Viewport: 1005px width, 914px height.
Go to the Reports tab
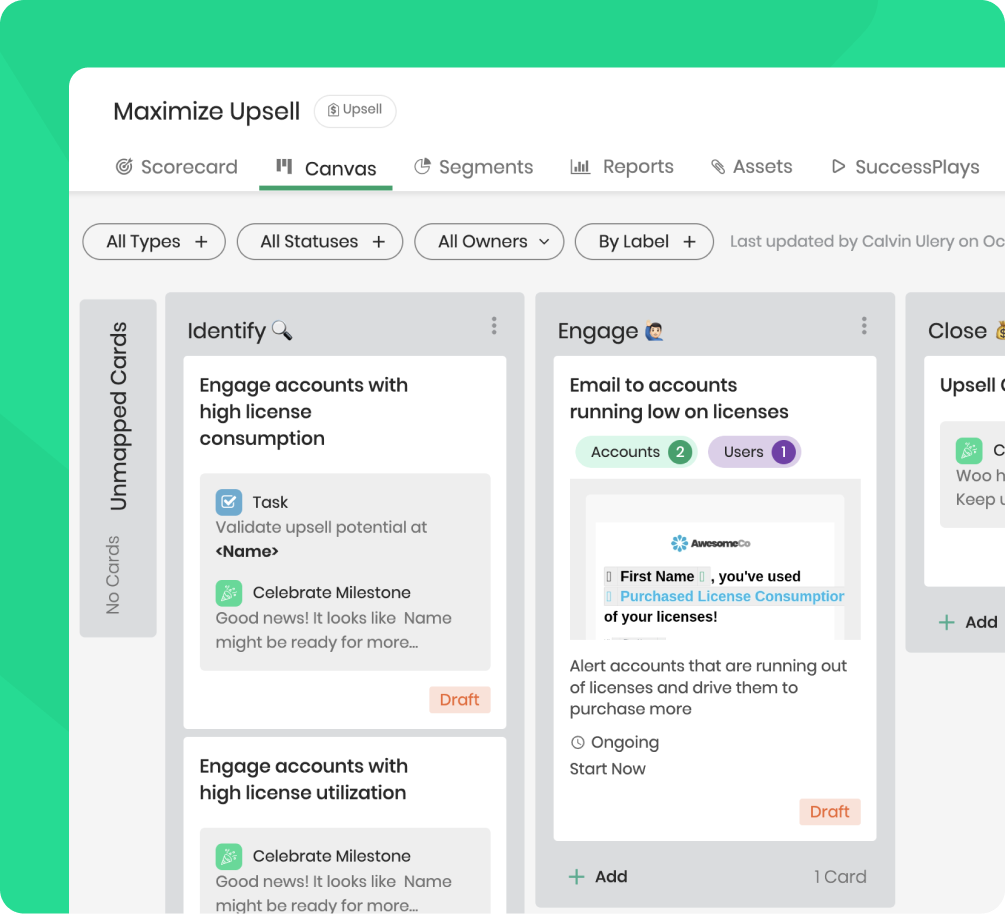pos(622,167)
